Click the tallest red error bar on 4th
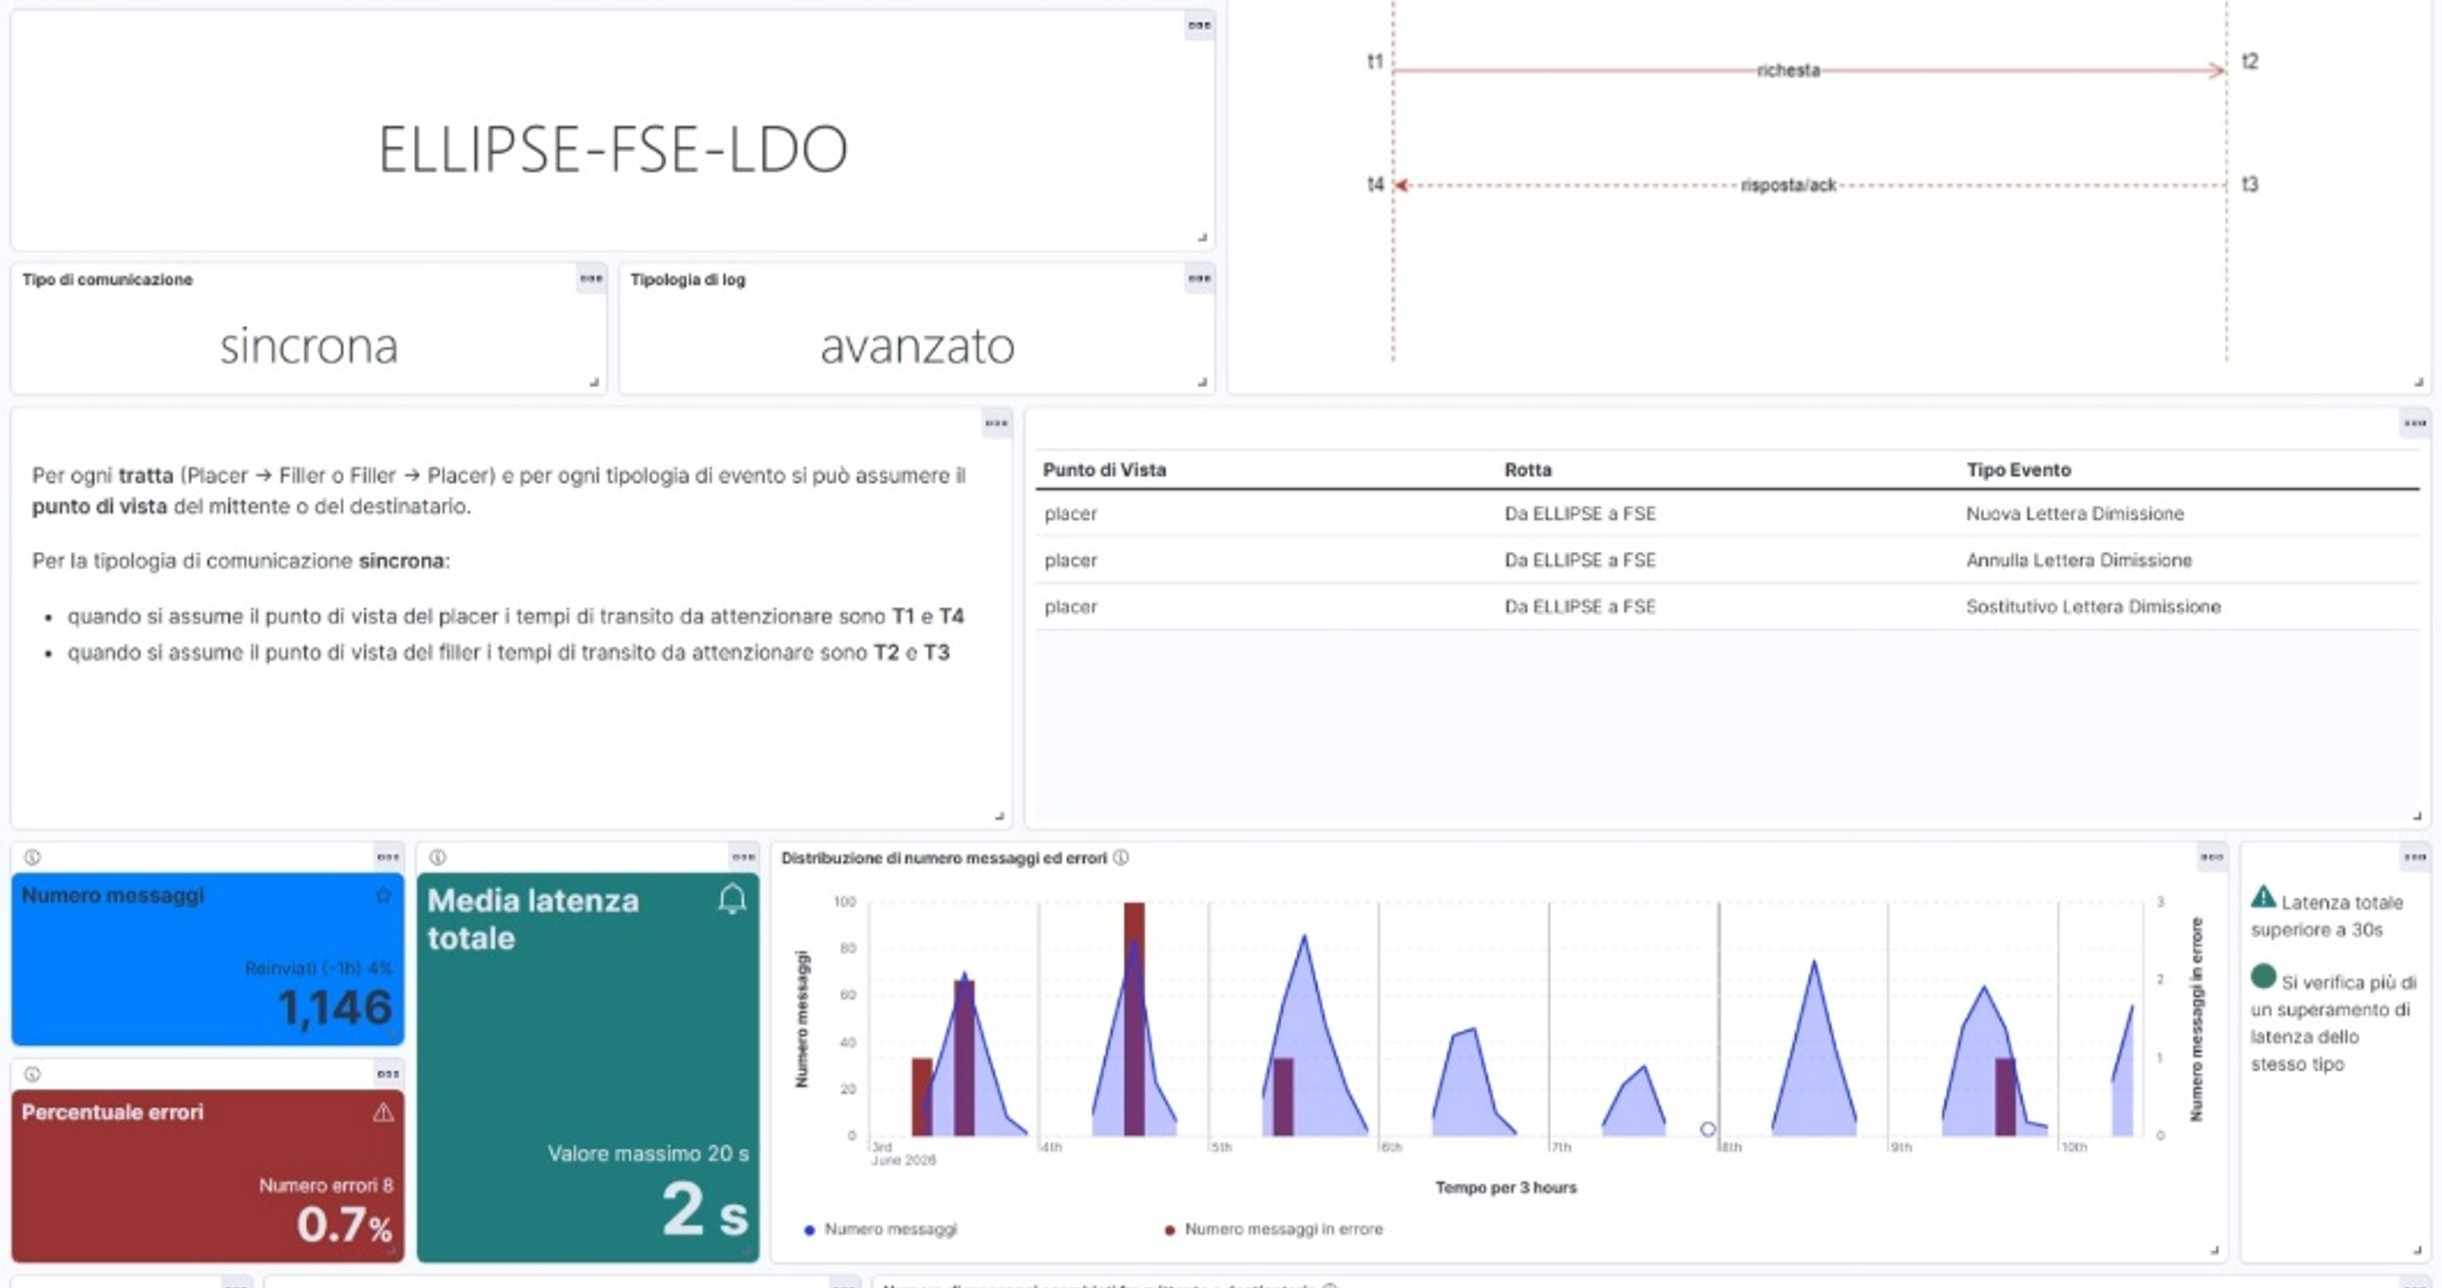This screenshot has width=2442, height=1288. point(1133,1018)
